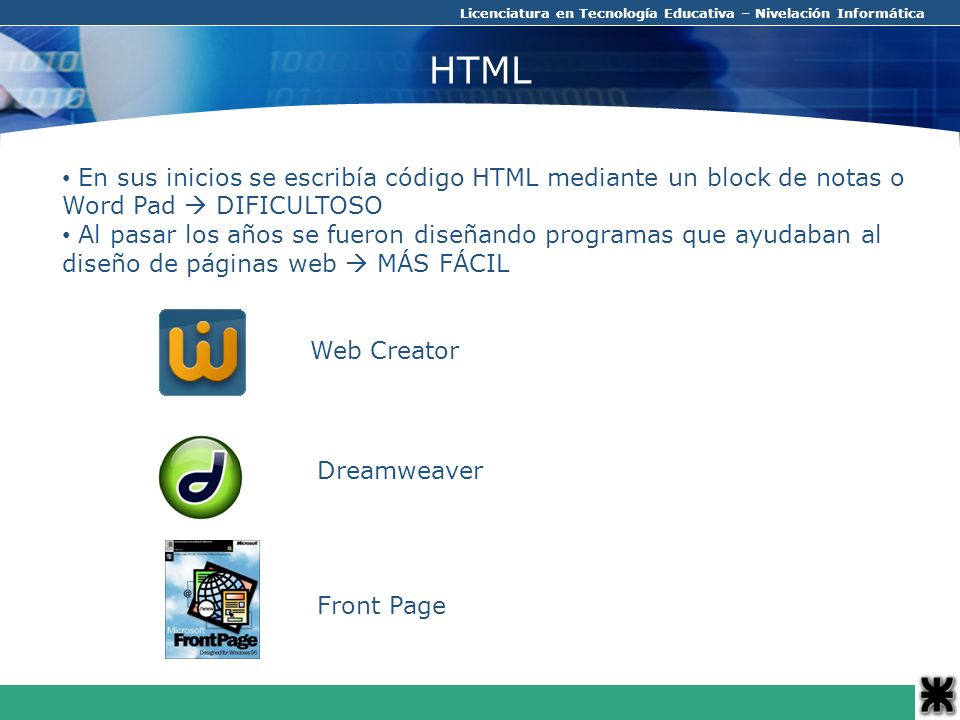Click the orange Web Creator logo icon
This screenshot has width=960, height=720.
coord(202,353)
